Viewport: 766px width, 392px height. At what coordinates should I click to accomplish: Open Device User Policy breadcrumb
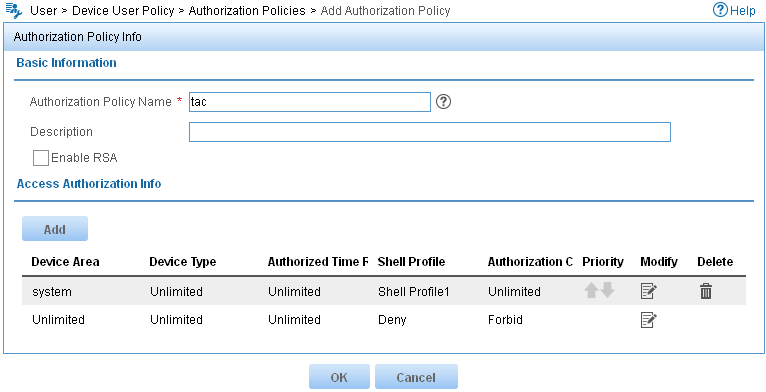[x=123, y=11]
